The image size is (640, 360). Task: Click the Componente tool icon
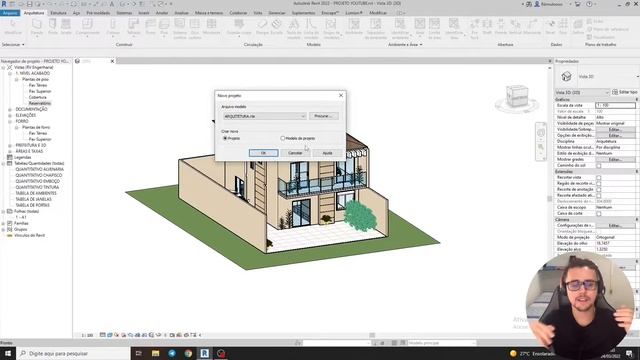pos(87,24)
